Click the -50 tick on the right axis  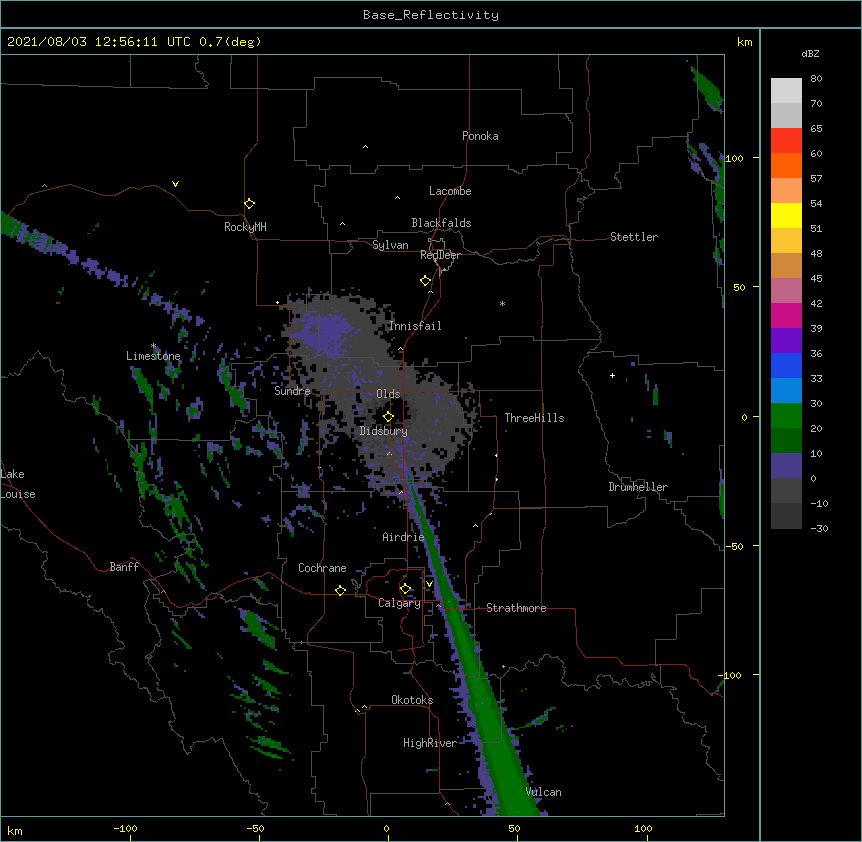point(735,546)
